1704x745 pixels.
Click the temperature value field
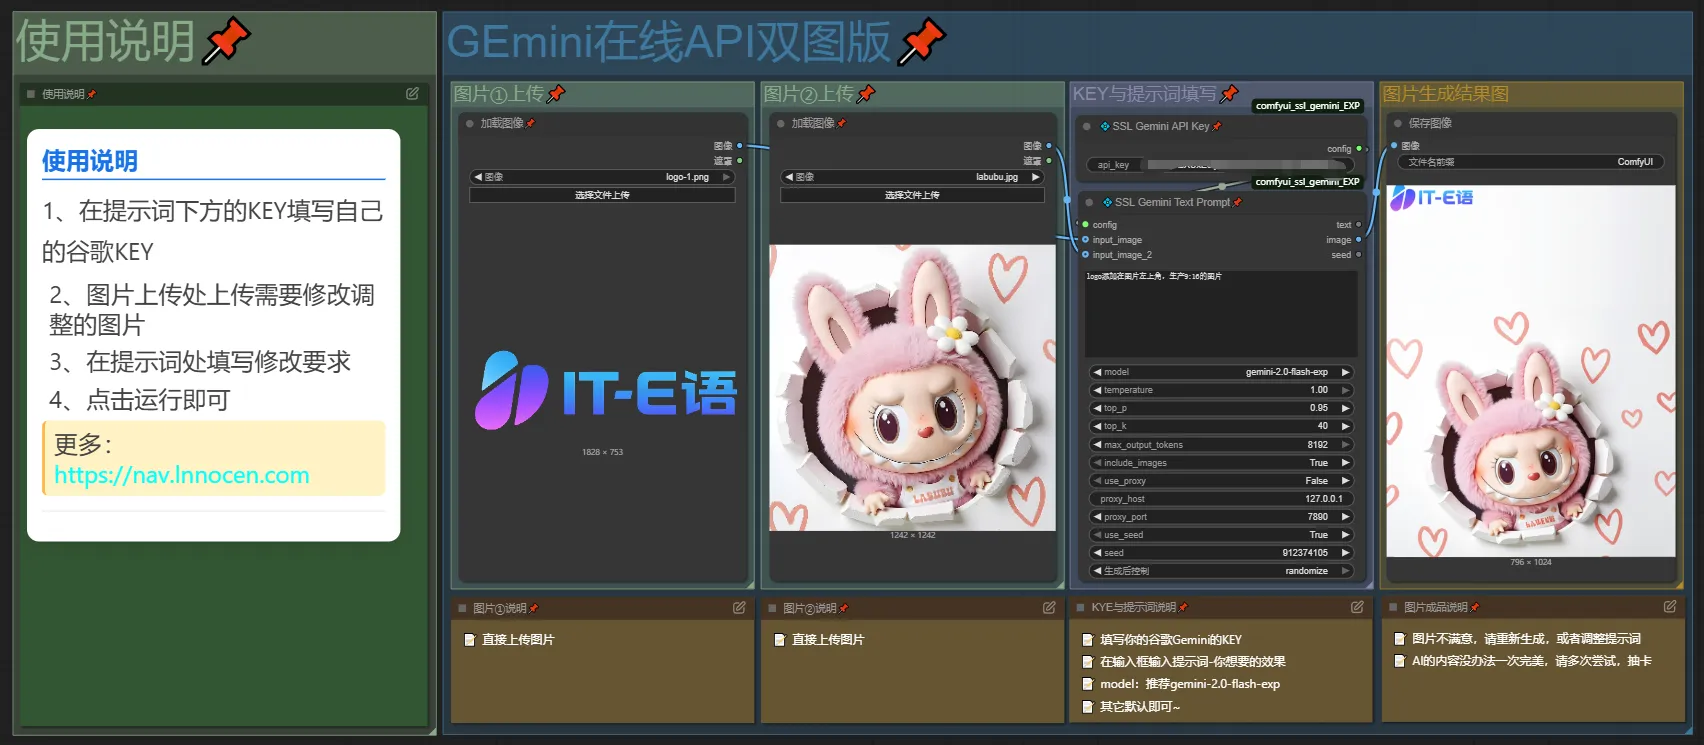(x=1221, y=390)
